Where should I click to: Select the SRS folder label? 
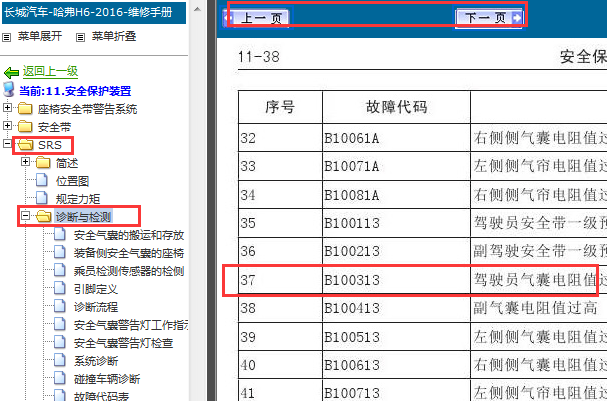coord(50,145)
